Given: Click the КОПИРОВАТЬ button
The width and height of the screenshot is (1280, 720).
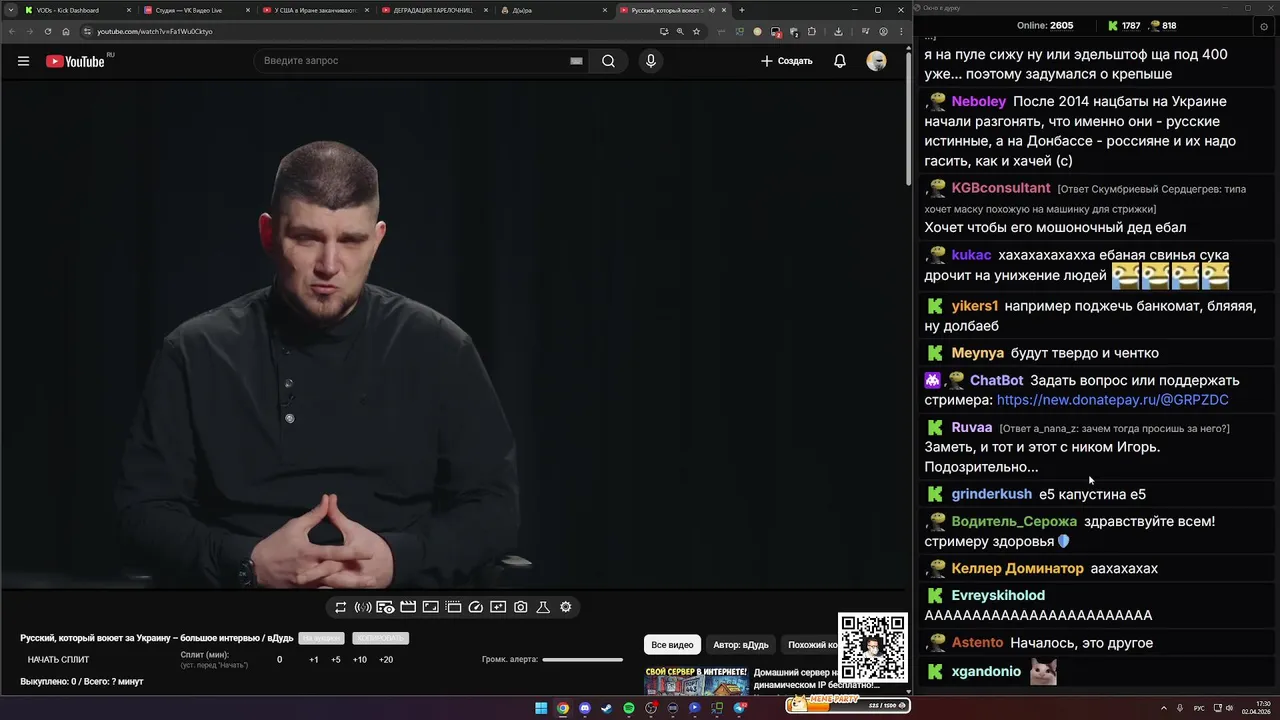Looking at the screenshot, I should pos(380,638).
